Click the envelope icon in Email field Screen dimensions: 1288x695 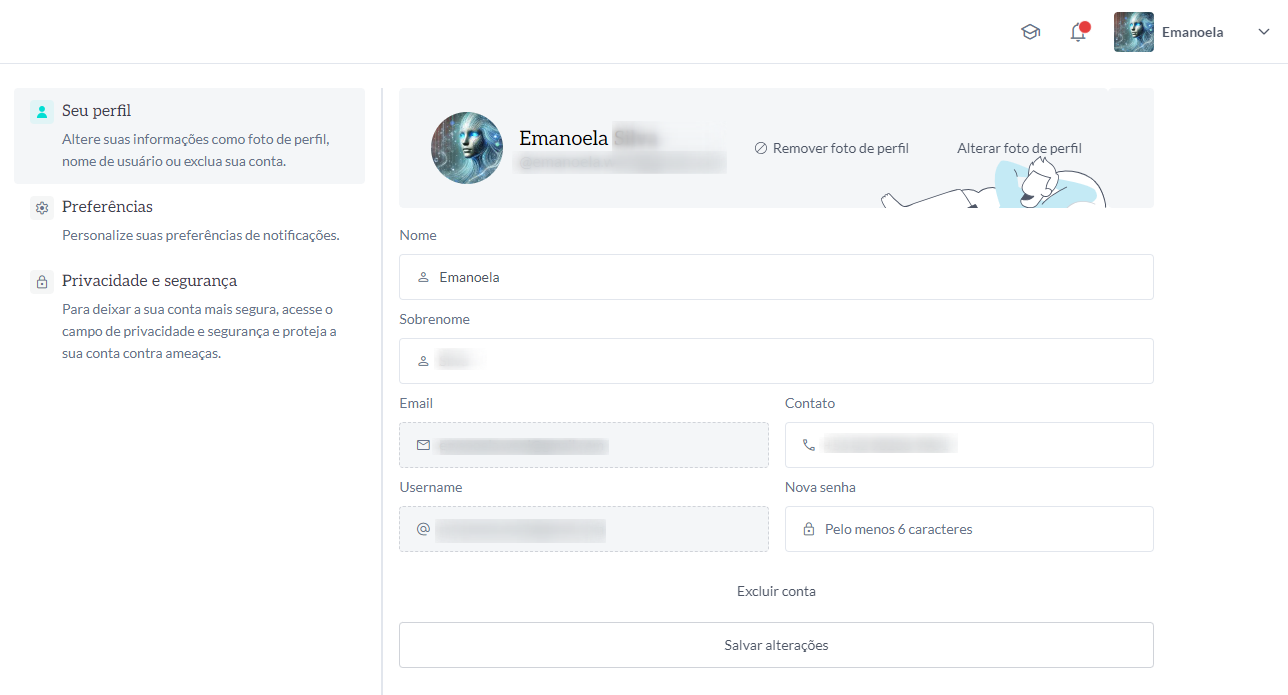[423, 445]
